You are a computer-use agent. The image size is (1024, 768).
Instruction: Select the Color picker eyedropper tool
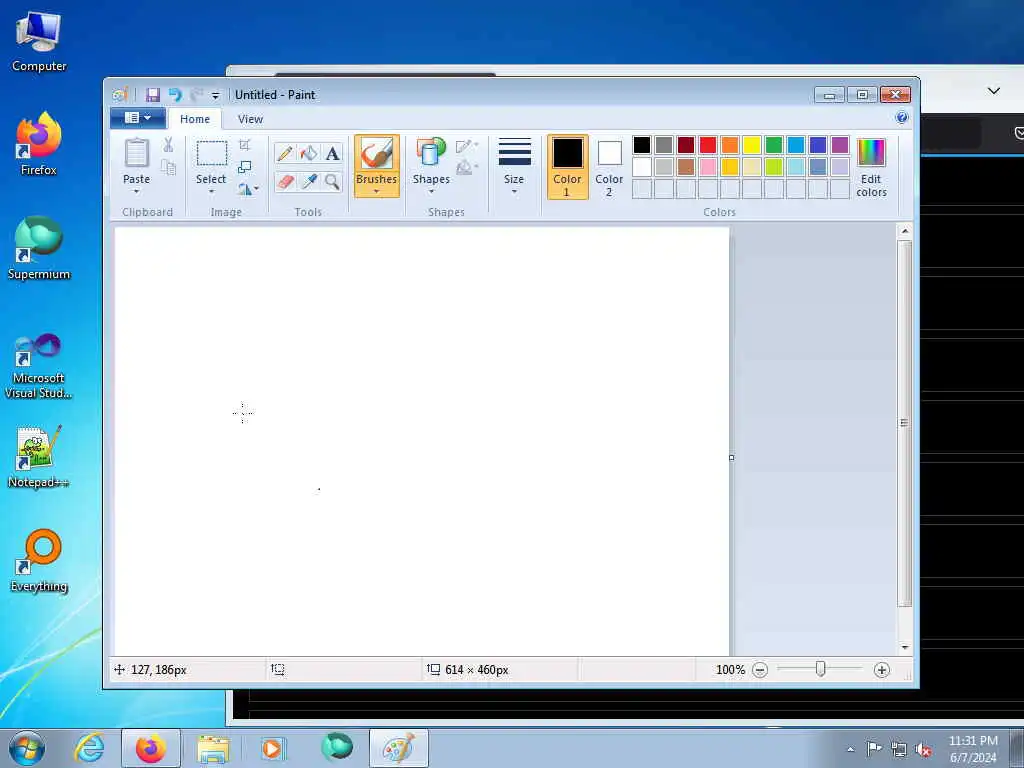coord(308,182)
